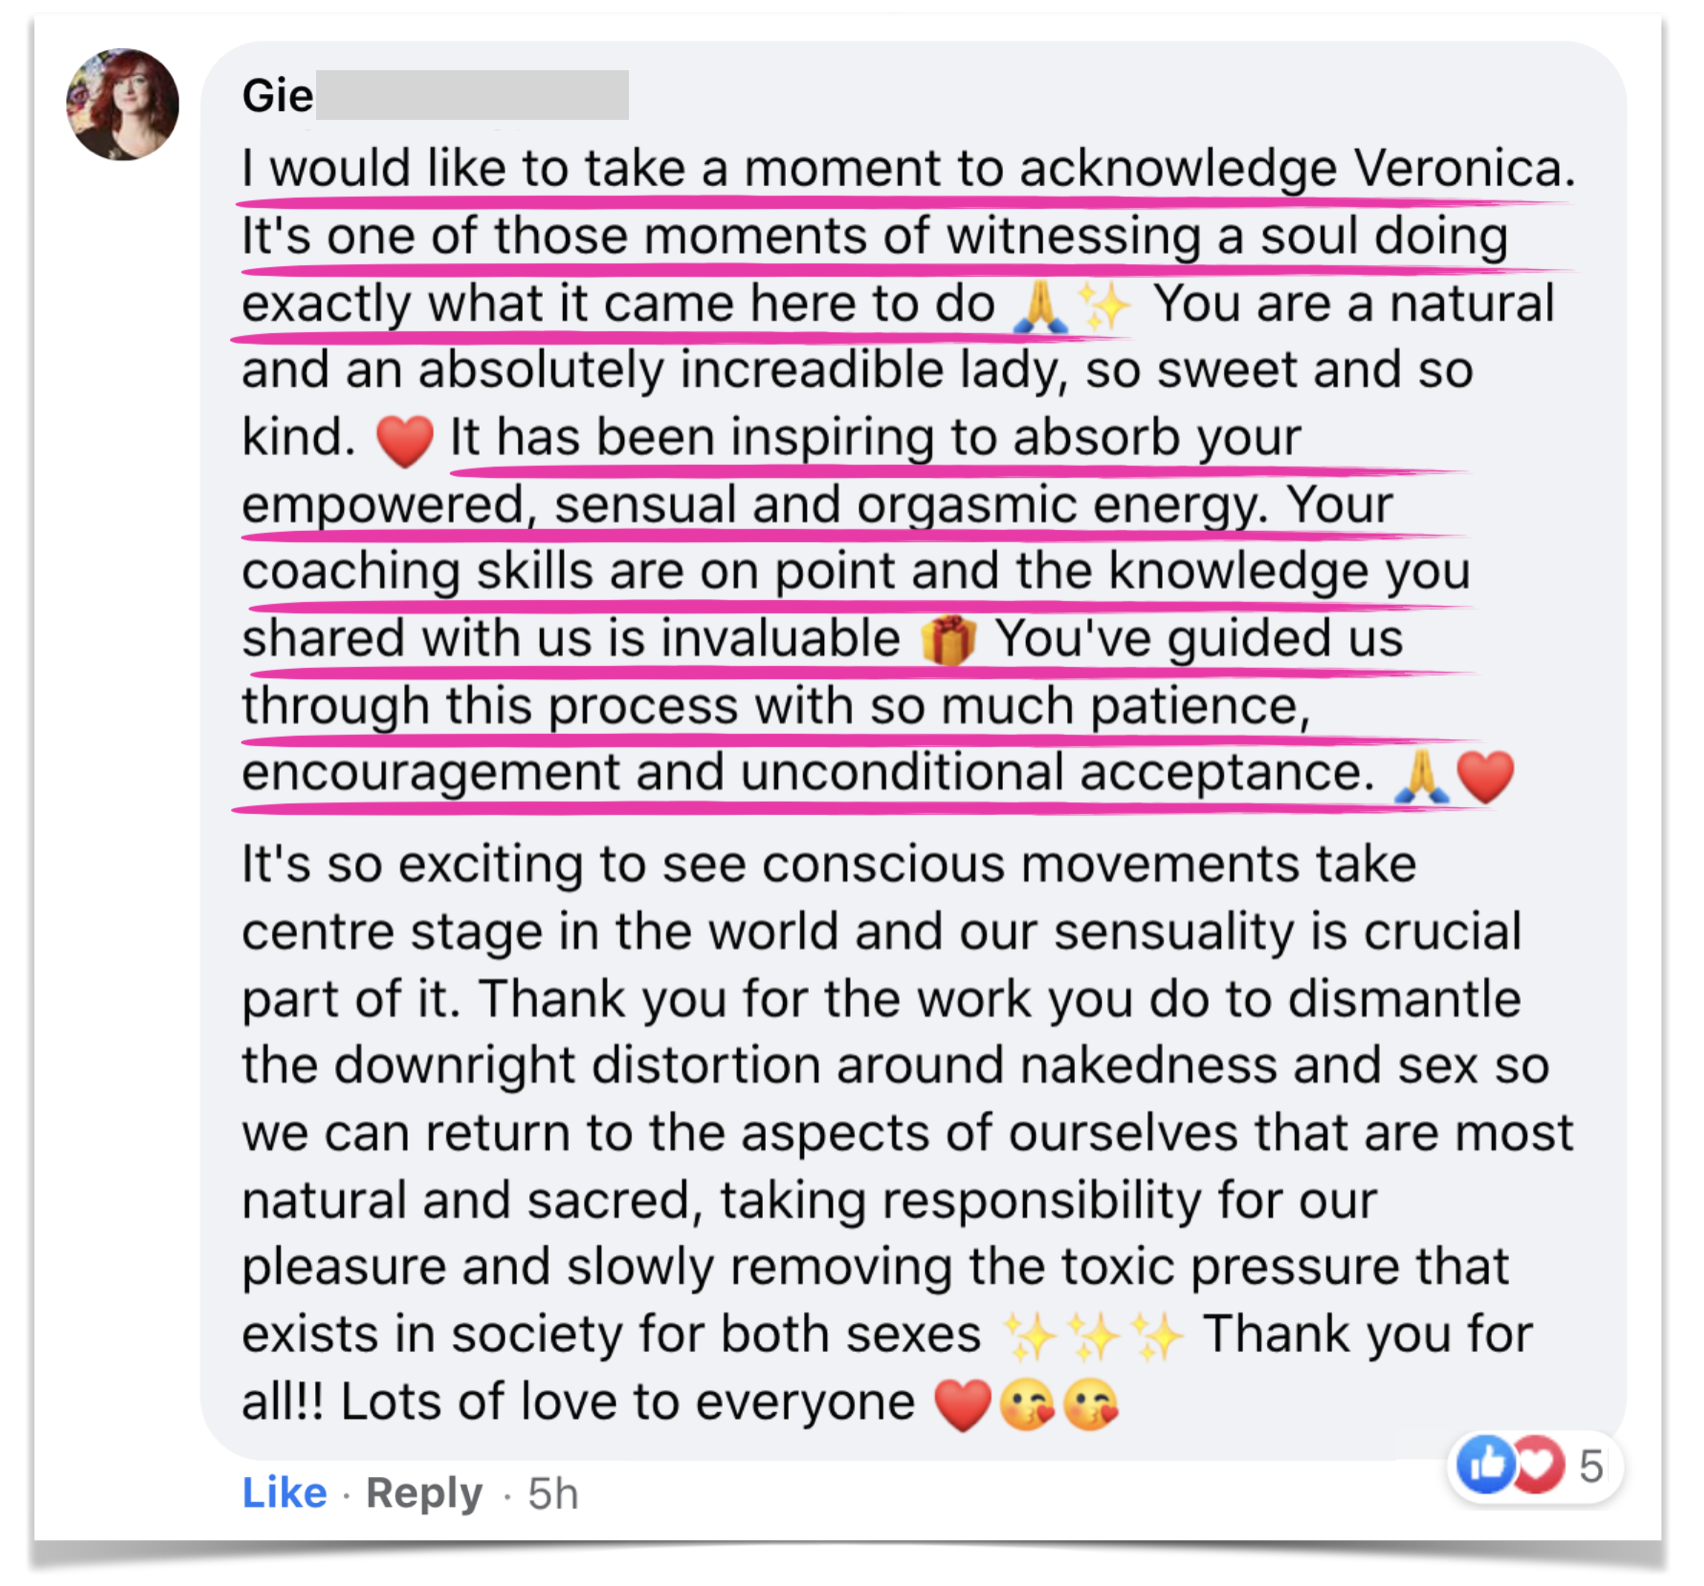Click the gray redacted name block

click(472, 95)
